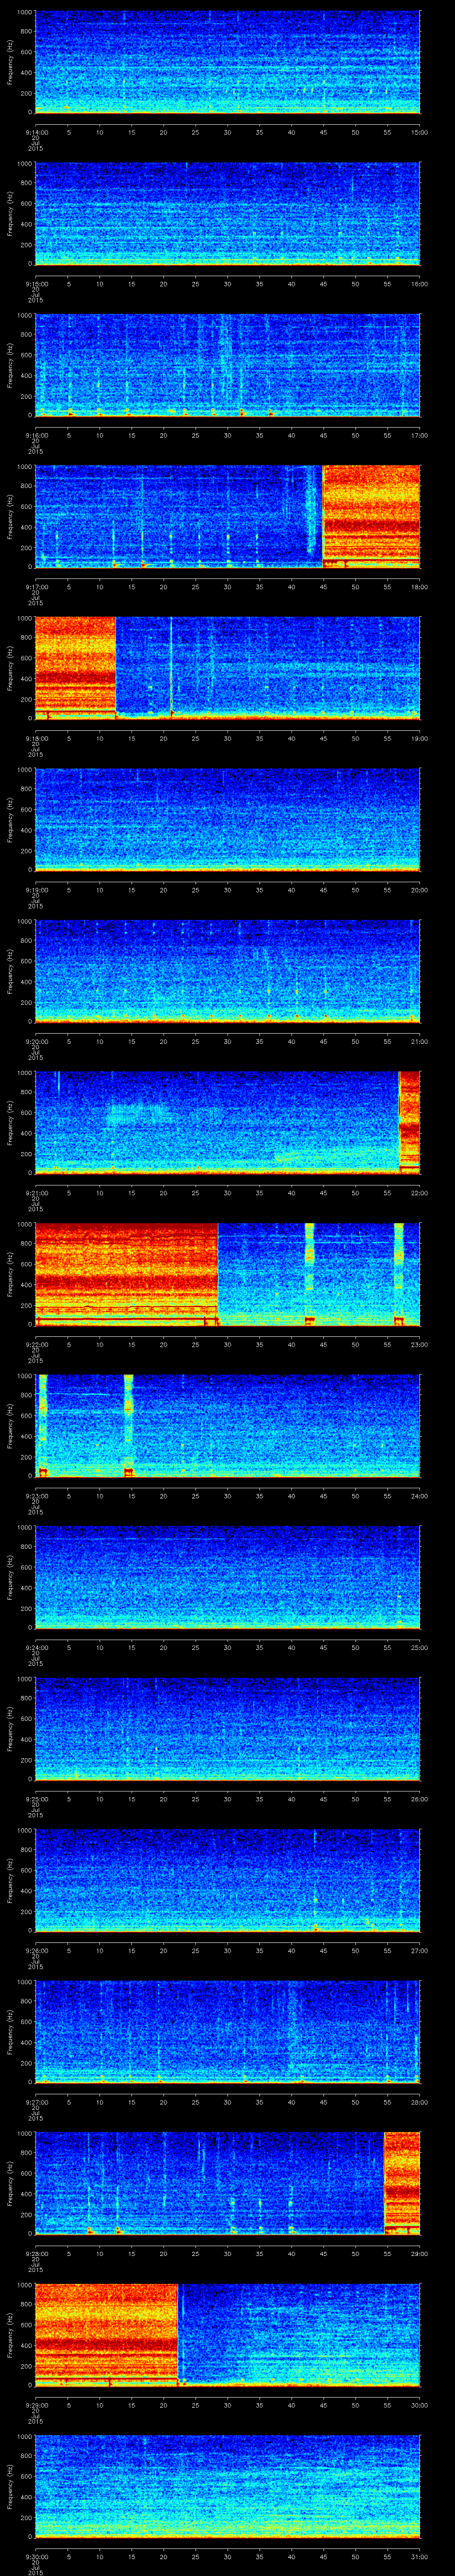Image resolution: width=455 pixels, height=2576 pixels.
Task: Pick the 9:22:00 spectrogram panel
Action: (228, 1274)
